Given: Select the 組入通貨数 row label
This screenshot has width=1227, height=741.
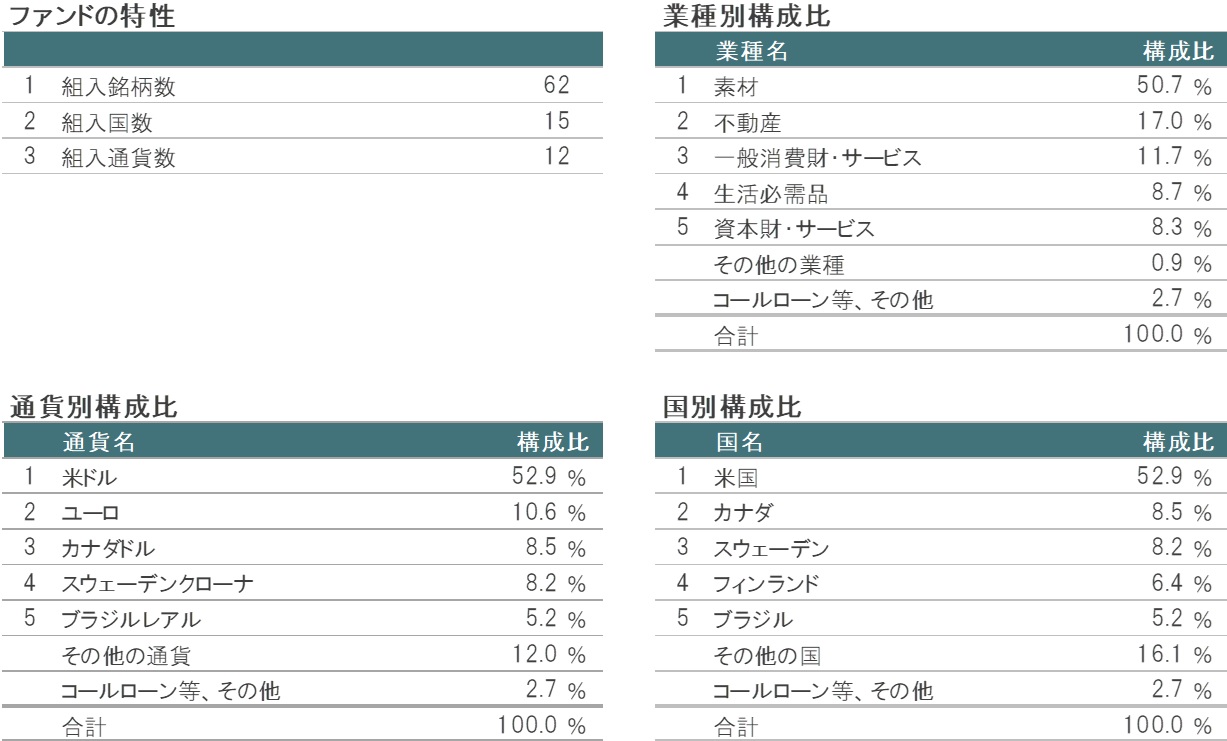Looking at the screenshot, I should (x=118, y=157).
